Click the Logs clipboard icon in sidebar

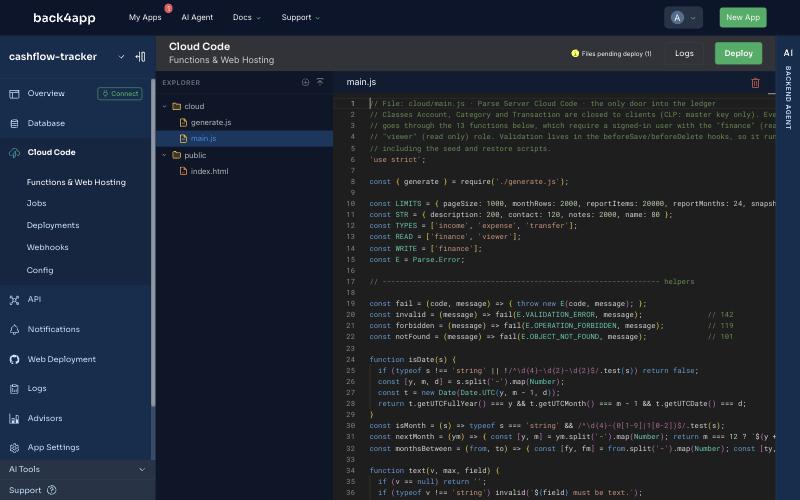tap(14, 389)
